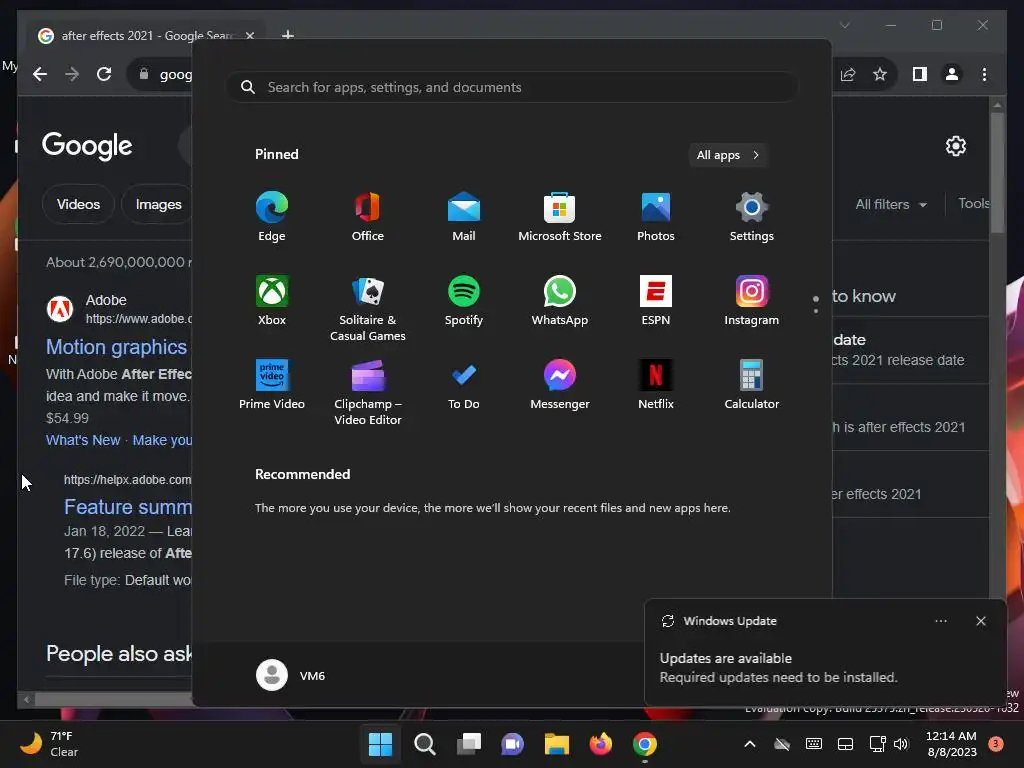The width and height of the screenshot is (1024, 768).
Task: Open Instagram from pinned apps
Action: [752, 301]
